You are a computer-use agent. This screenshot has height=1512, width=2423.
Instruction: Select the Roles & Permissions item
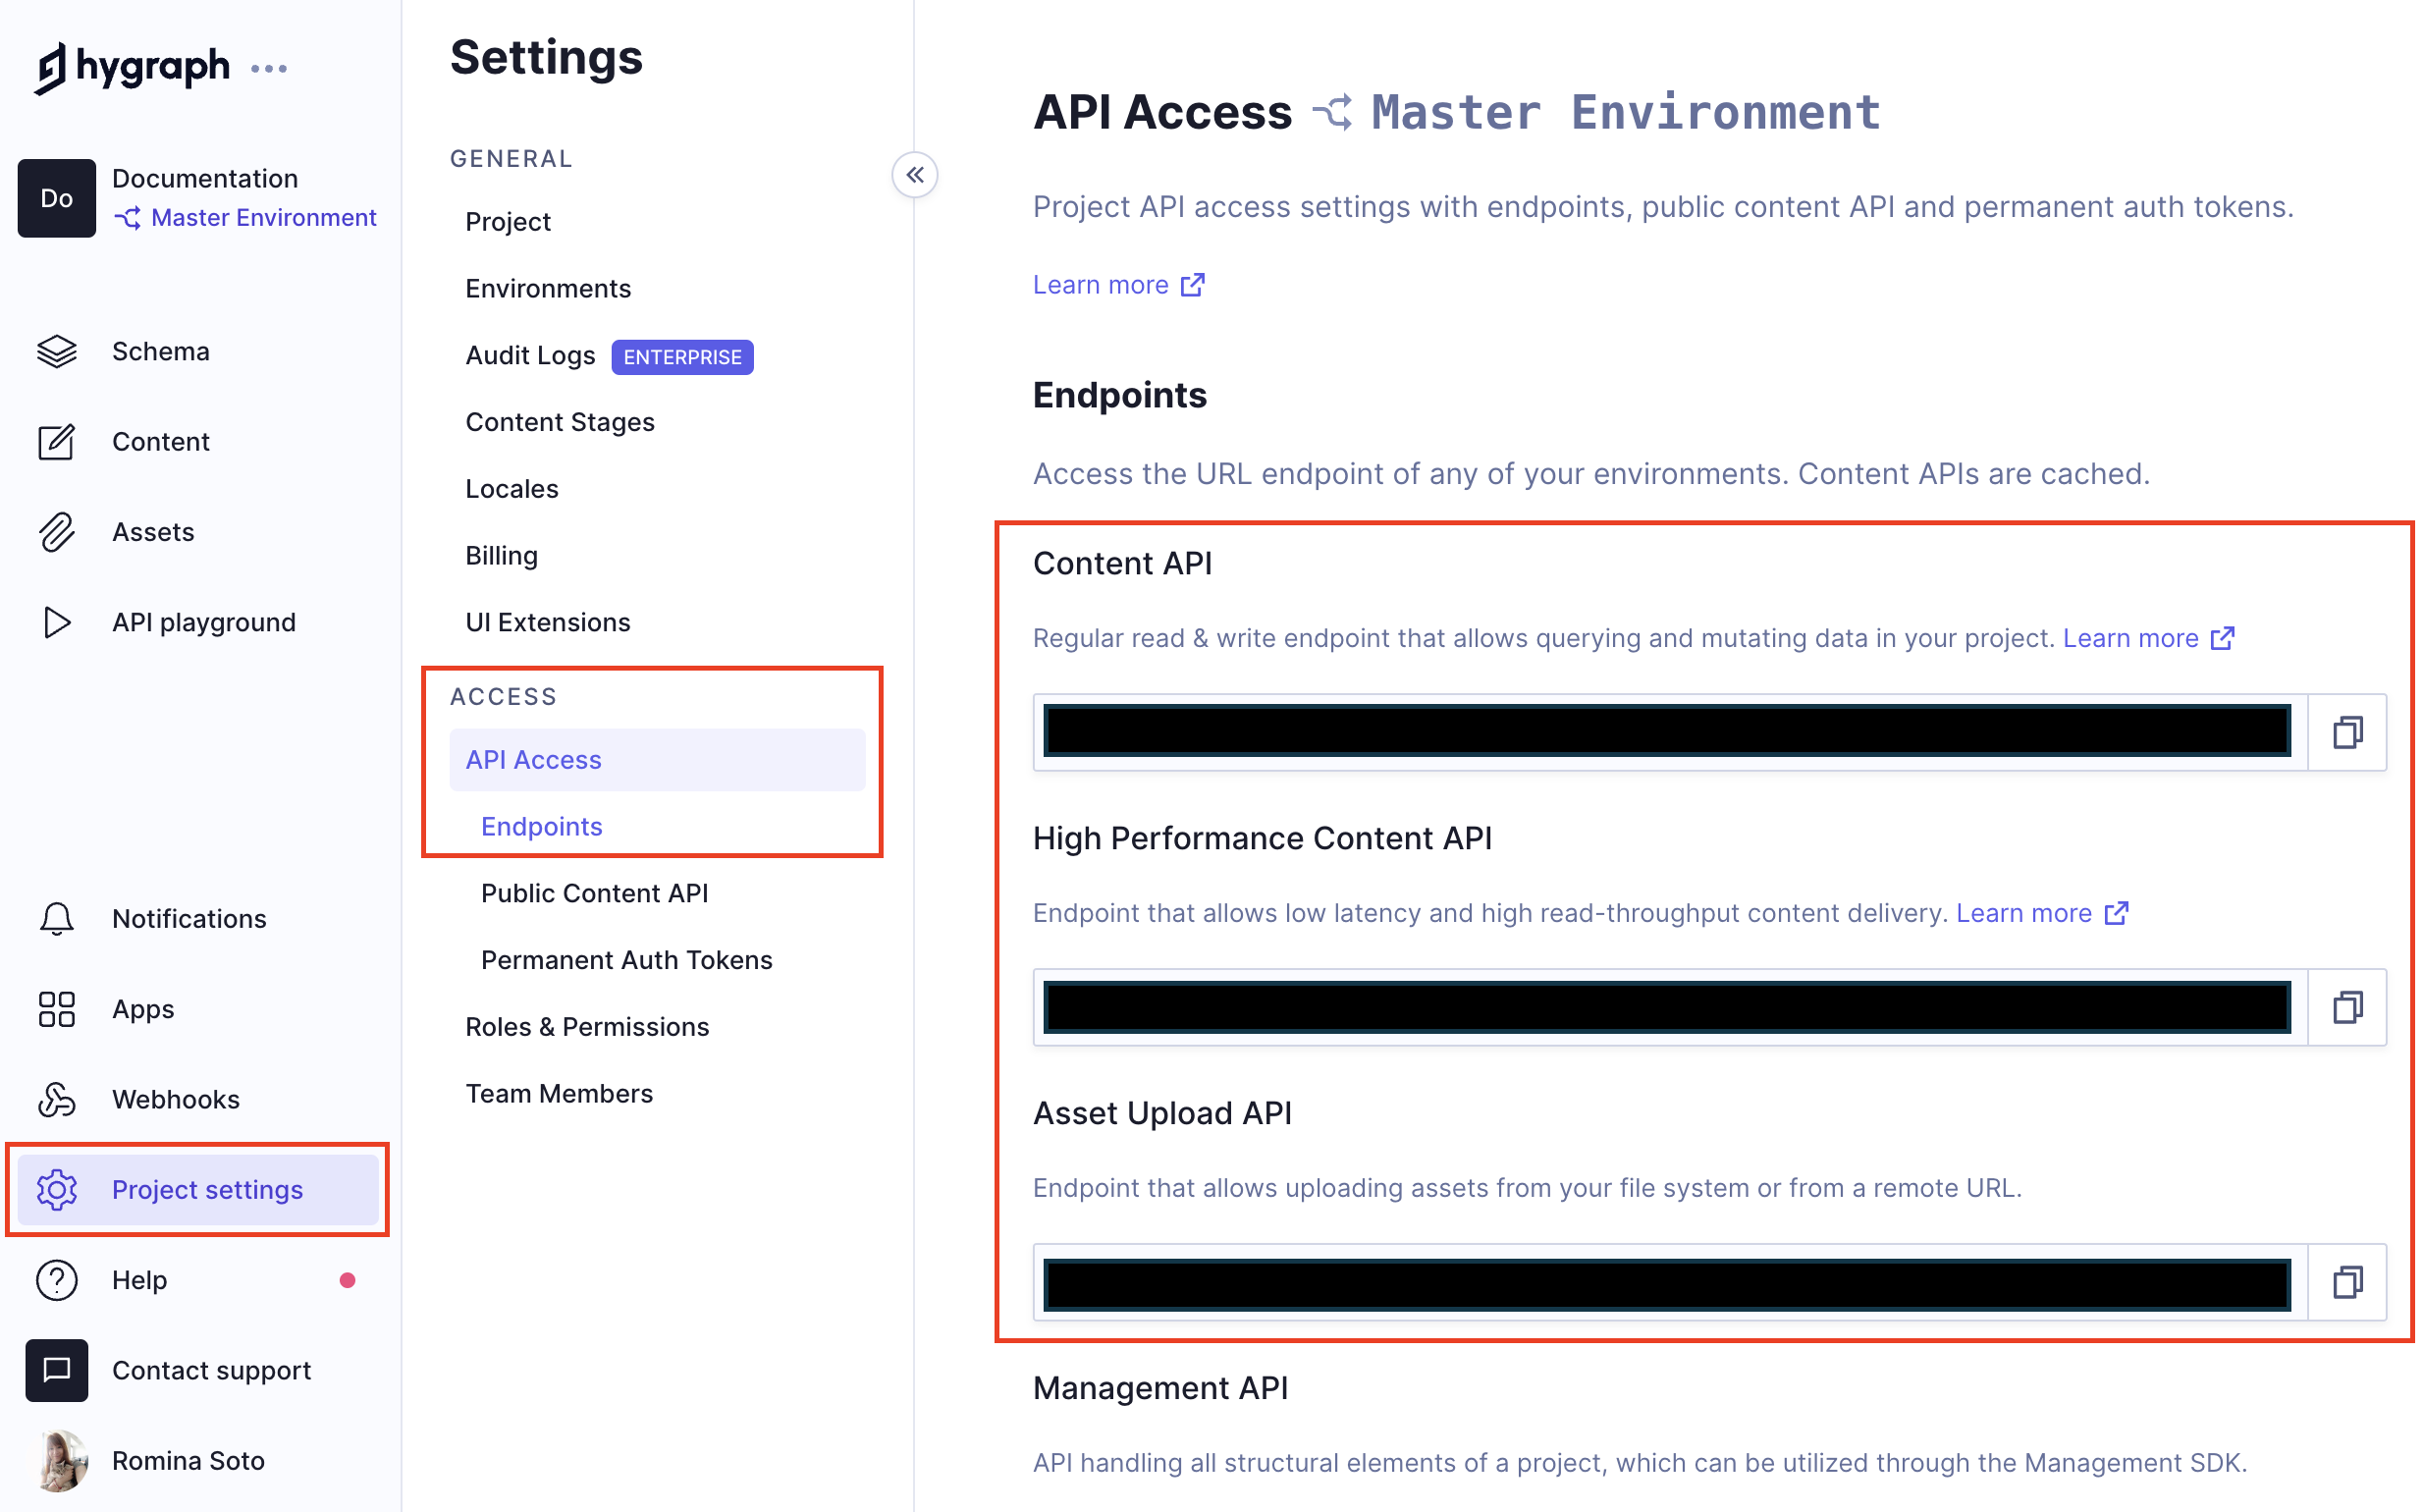click(587, 1026)
